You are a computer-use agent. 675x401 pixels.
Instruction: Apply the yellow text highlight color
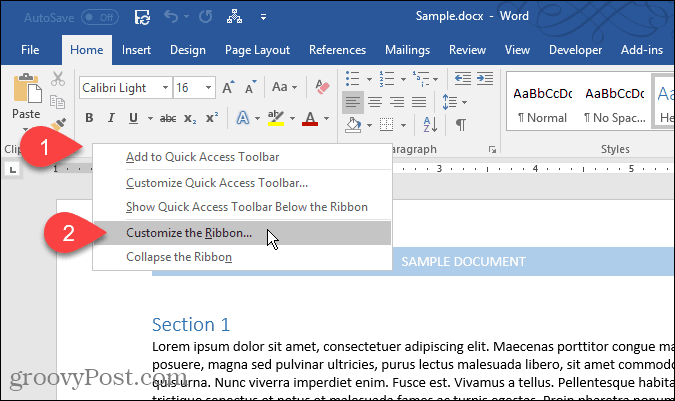click(276, 118)
